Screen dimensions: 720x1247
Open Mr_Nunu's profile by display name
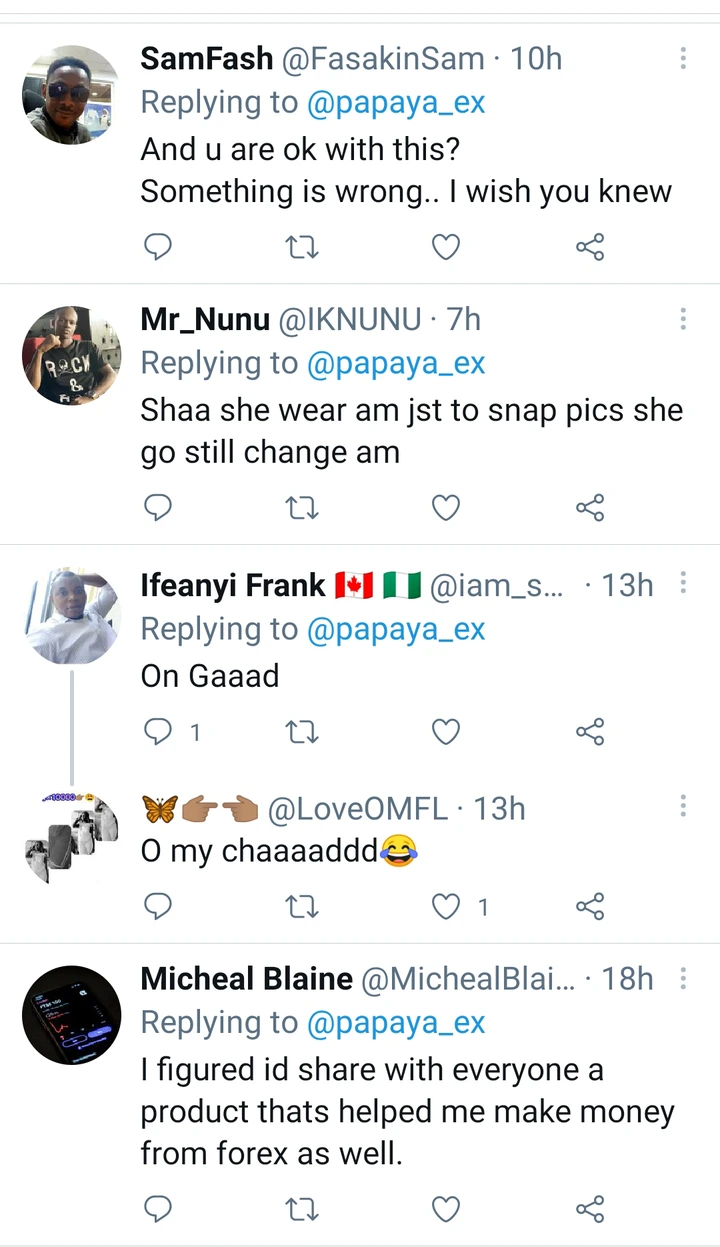pyautogui.click(x=205, y=319)
